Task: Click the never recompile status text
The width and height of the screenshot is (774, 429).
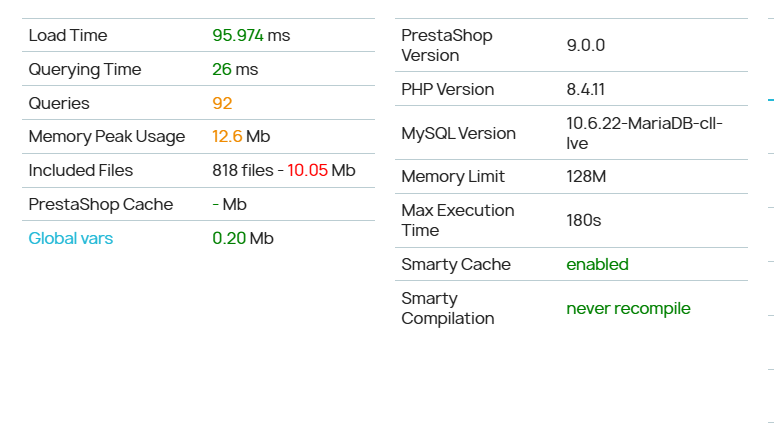Action: (x=628, y=309)
